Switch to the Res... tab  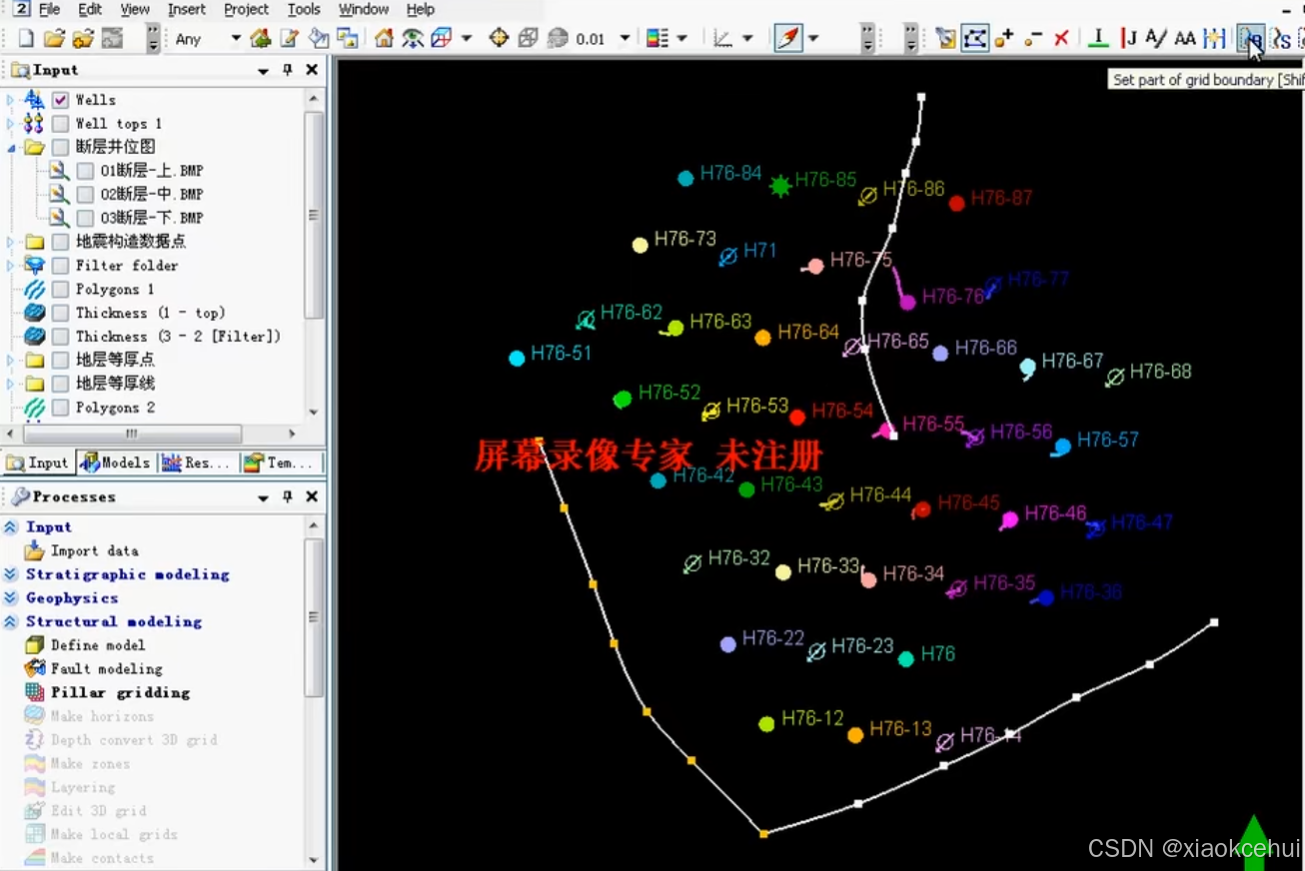click(198, 462)
